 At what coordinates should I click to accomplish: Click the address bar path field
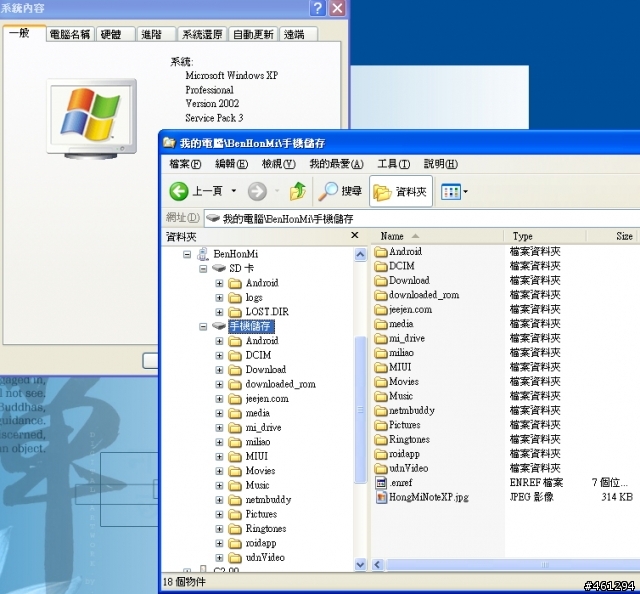[422, 219]
